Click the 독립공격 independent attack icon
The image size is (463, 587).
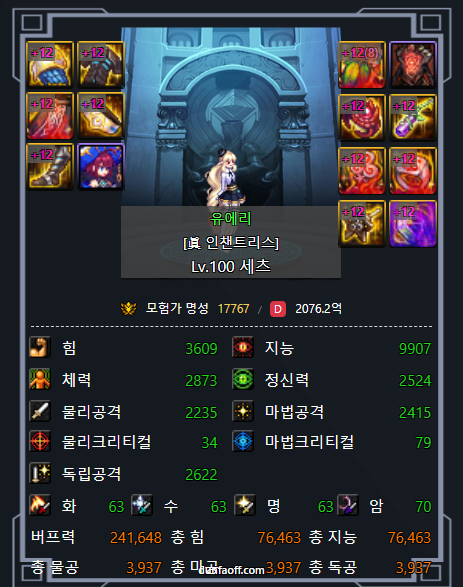tap(40, 473)
